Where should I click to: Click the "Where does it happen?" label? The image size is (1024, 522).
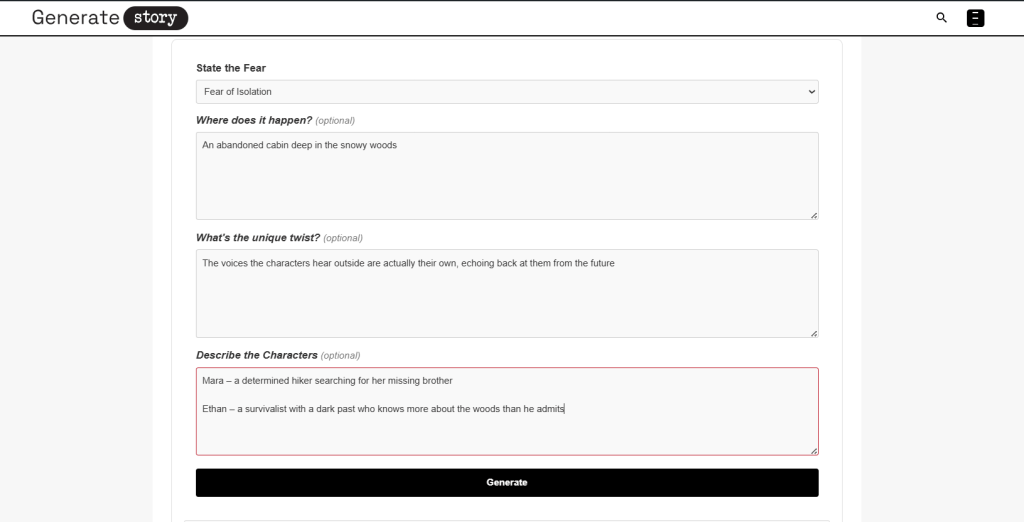click(254, 120)
